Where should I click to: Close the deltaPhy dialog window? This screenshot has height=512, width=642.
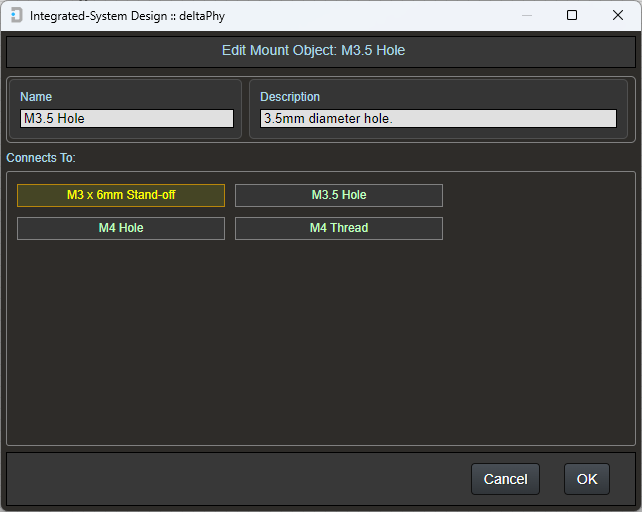[x=618, y=15]
